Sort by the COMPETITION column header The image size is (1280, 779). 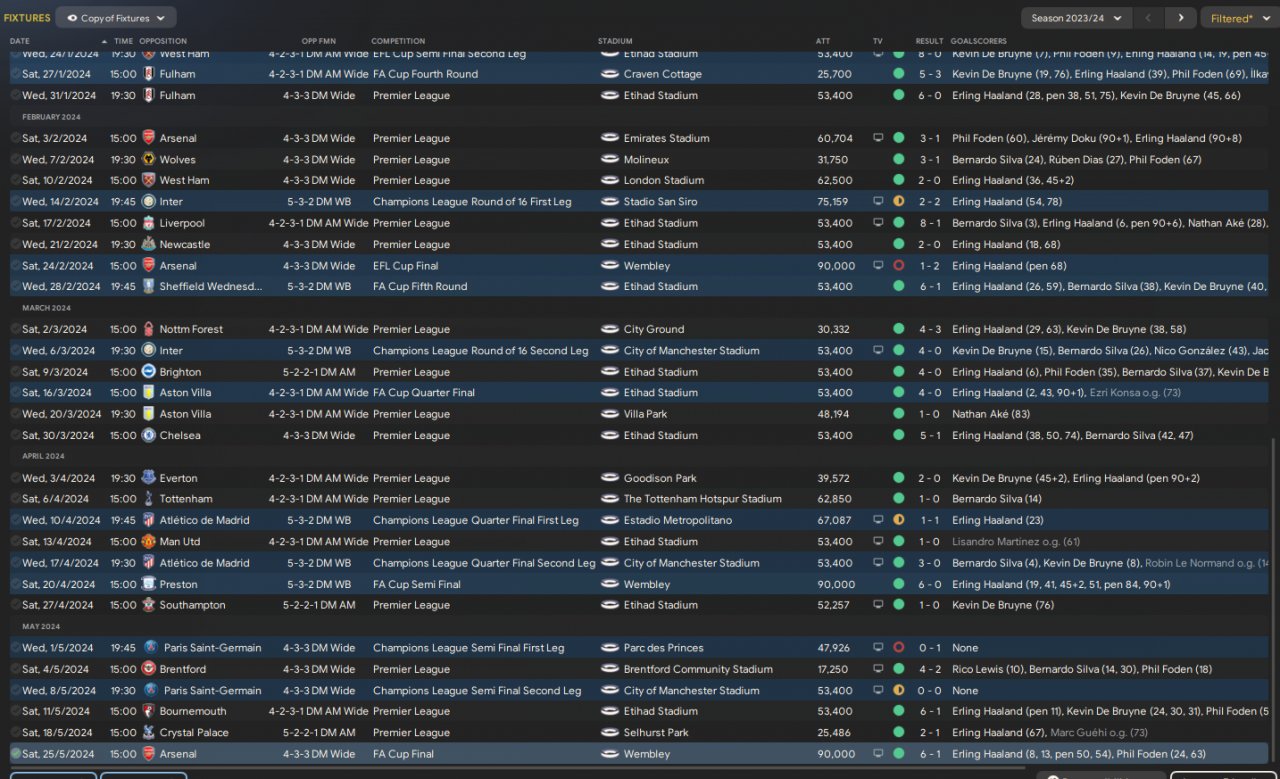[x=398, y=41]
